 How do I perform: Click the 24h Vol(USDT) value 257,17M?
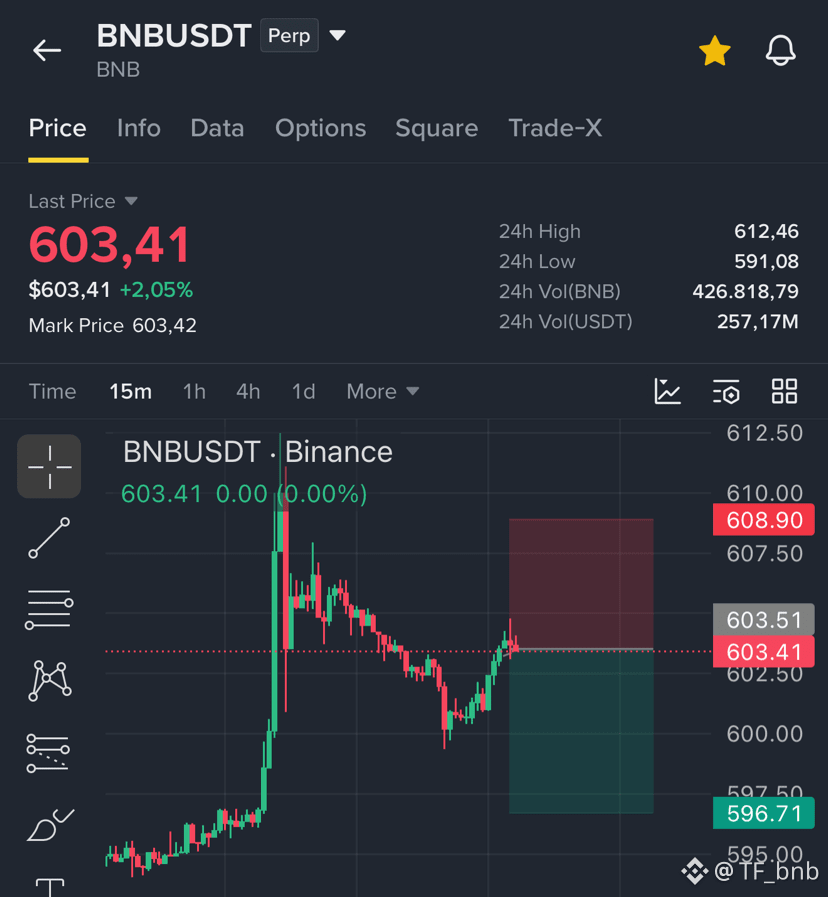pos(758,322)
